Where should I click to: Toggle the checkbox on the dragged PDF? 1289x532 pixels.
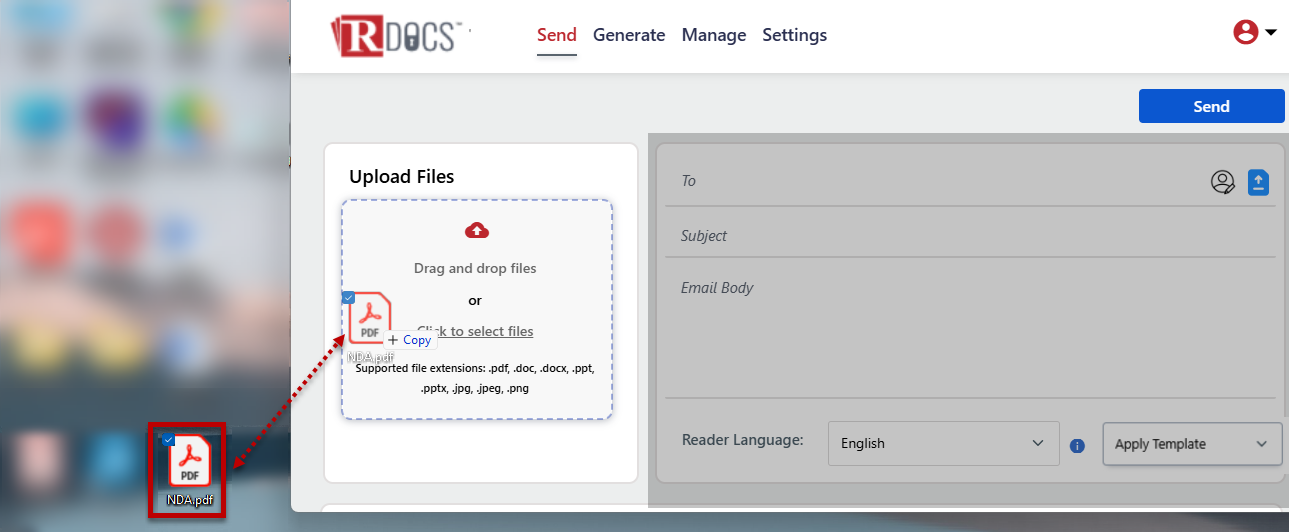[348, 298]
